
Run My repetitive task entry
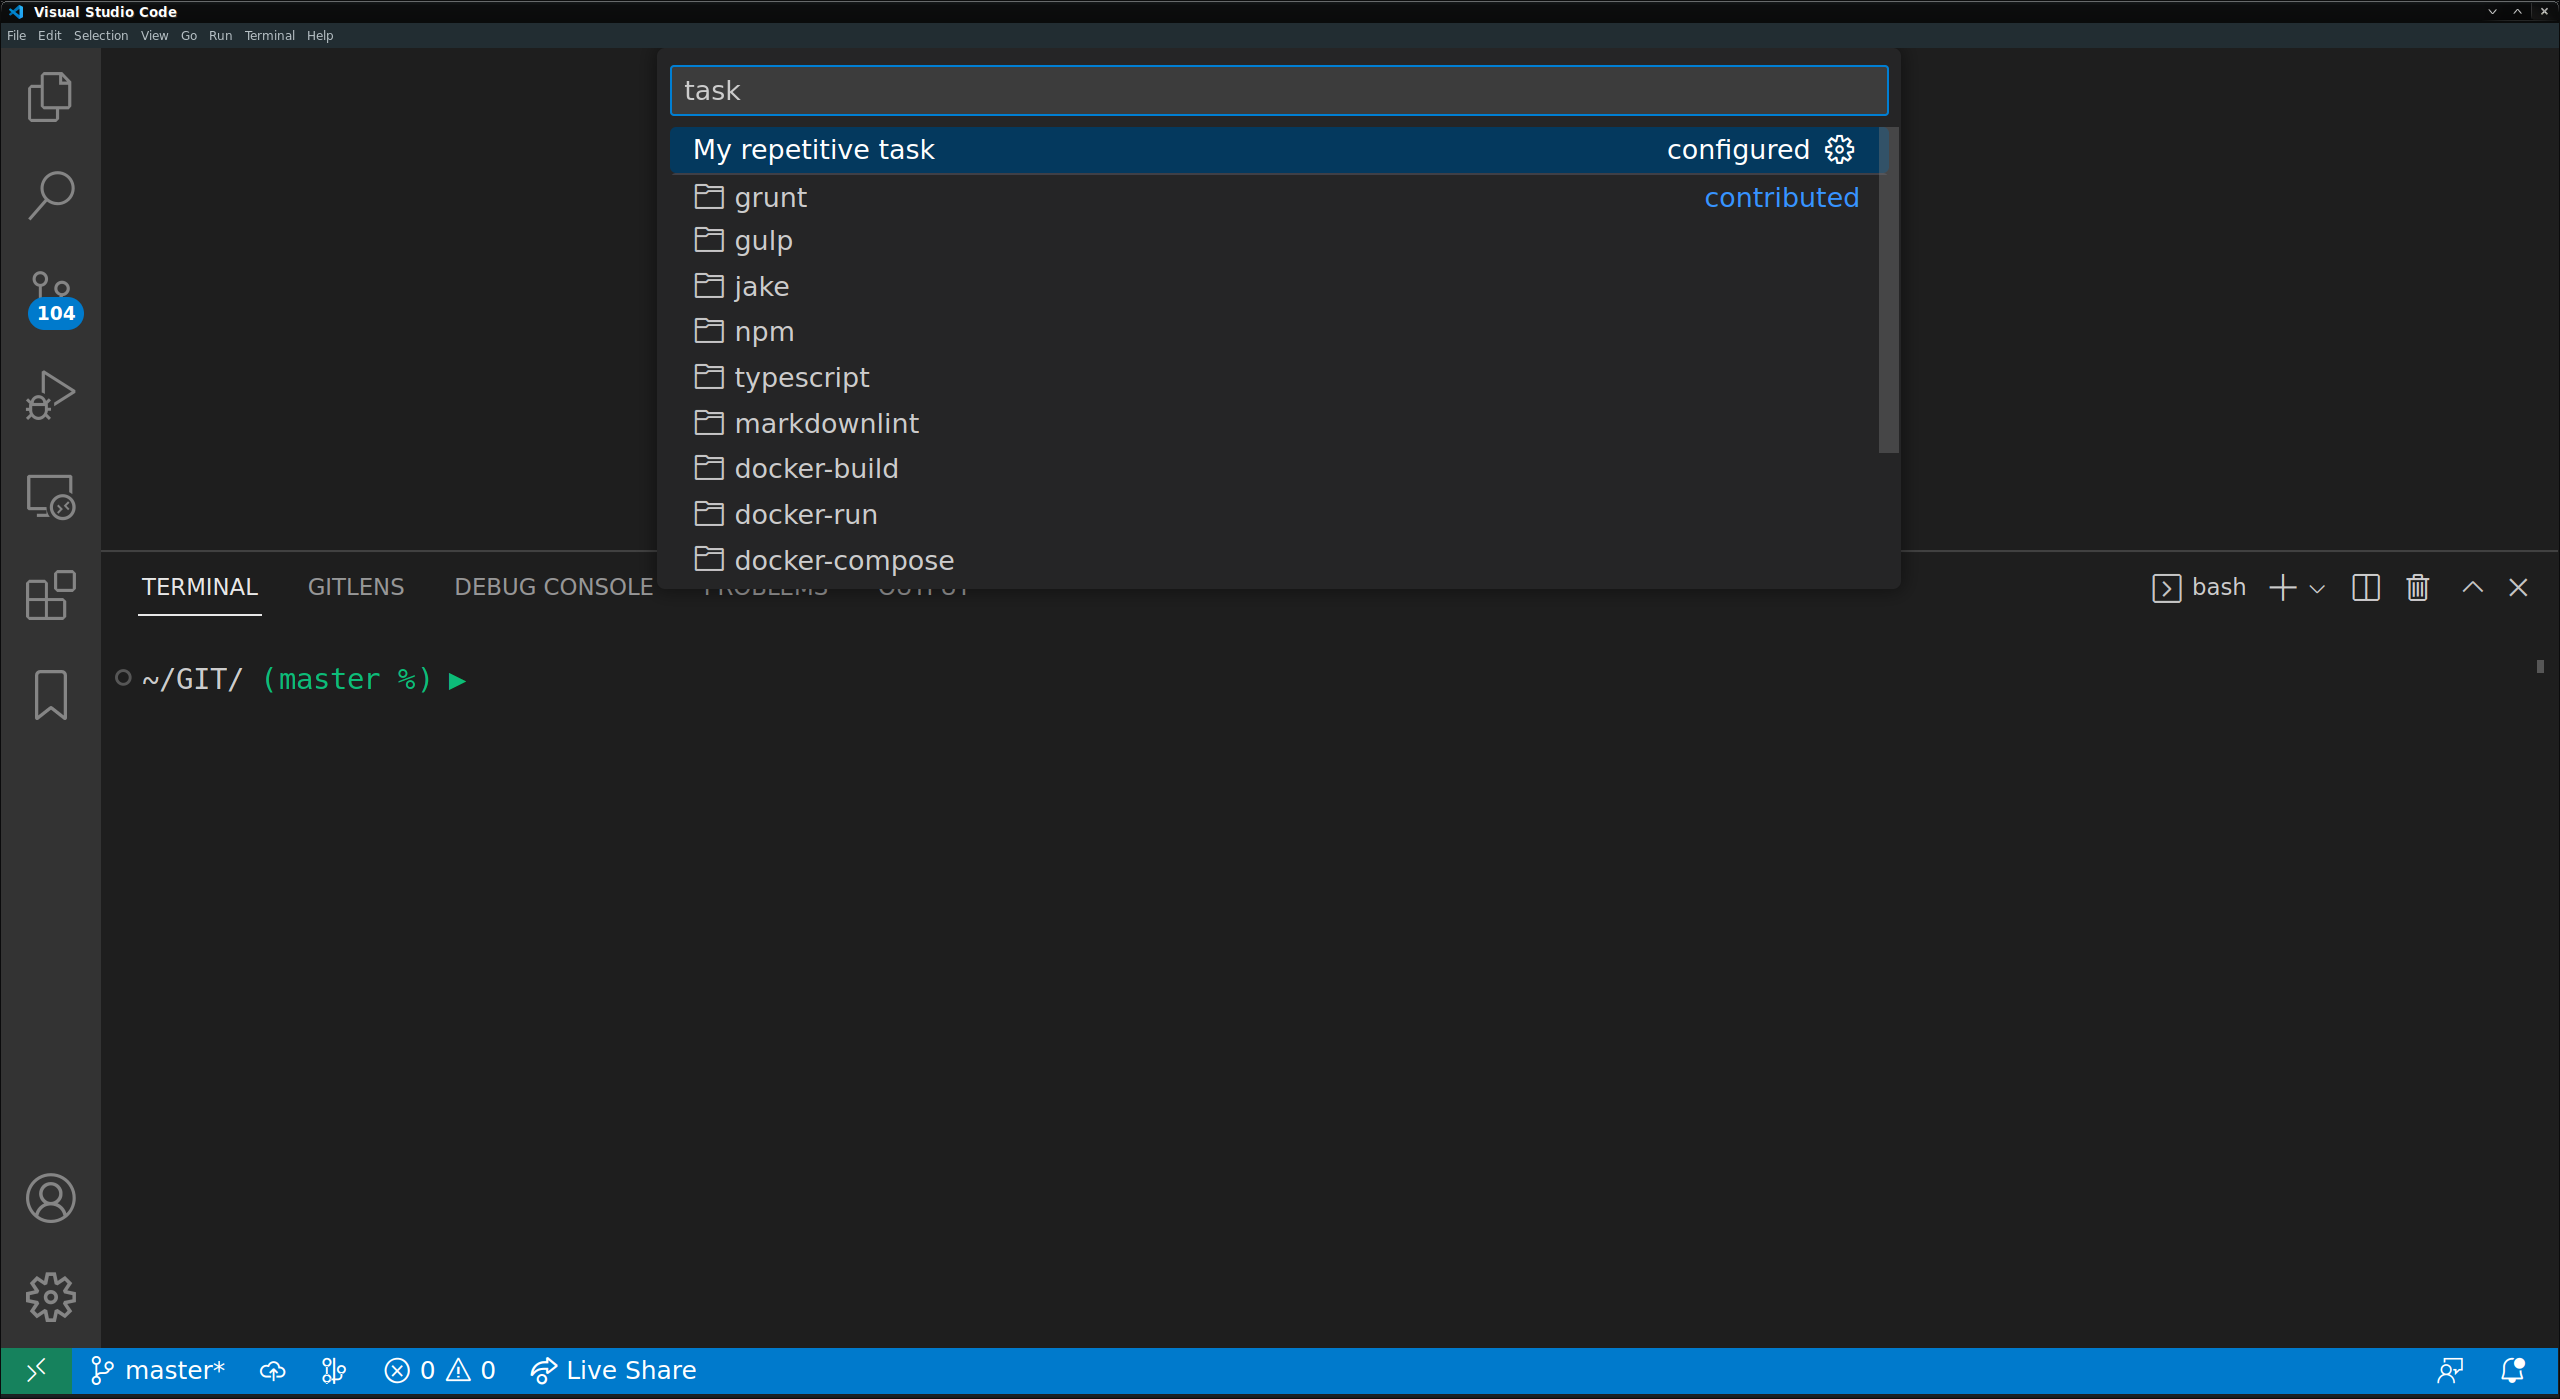[1274, 150]
